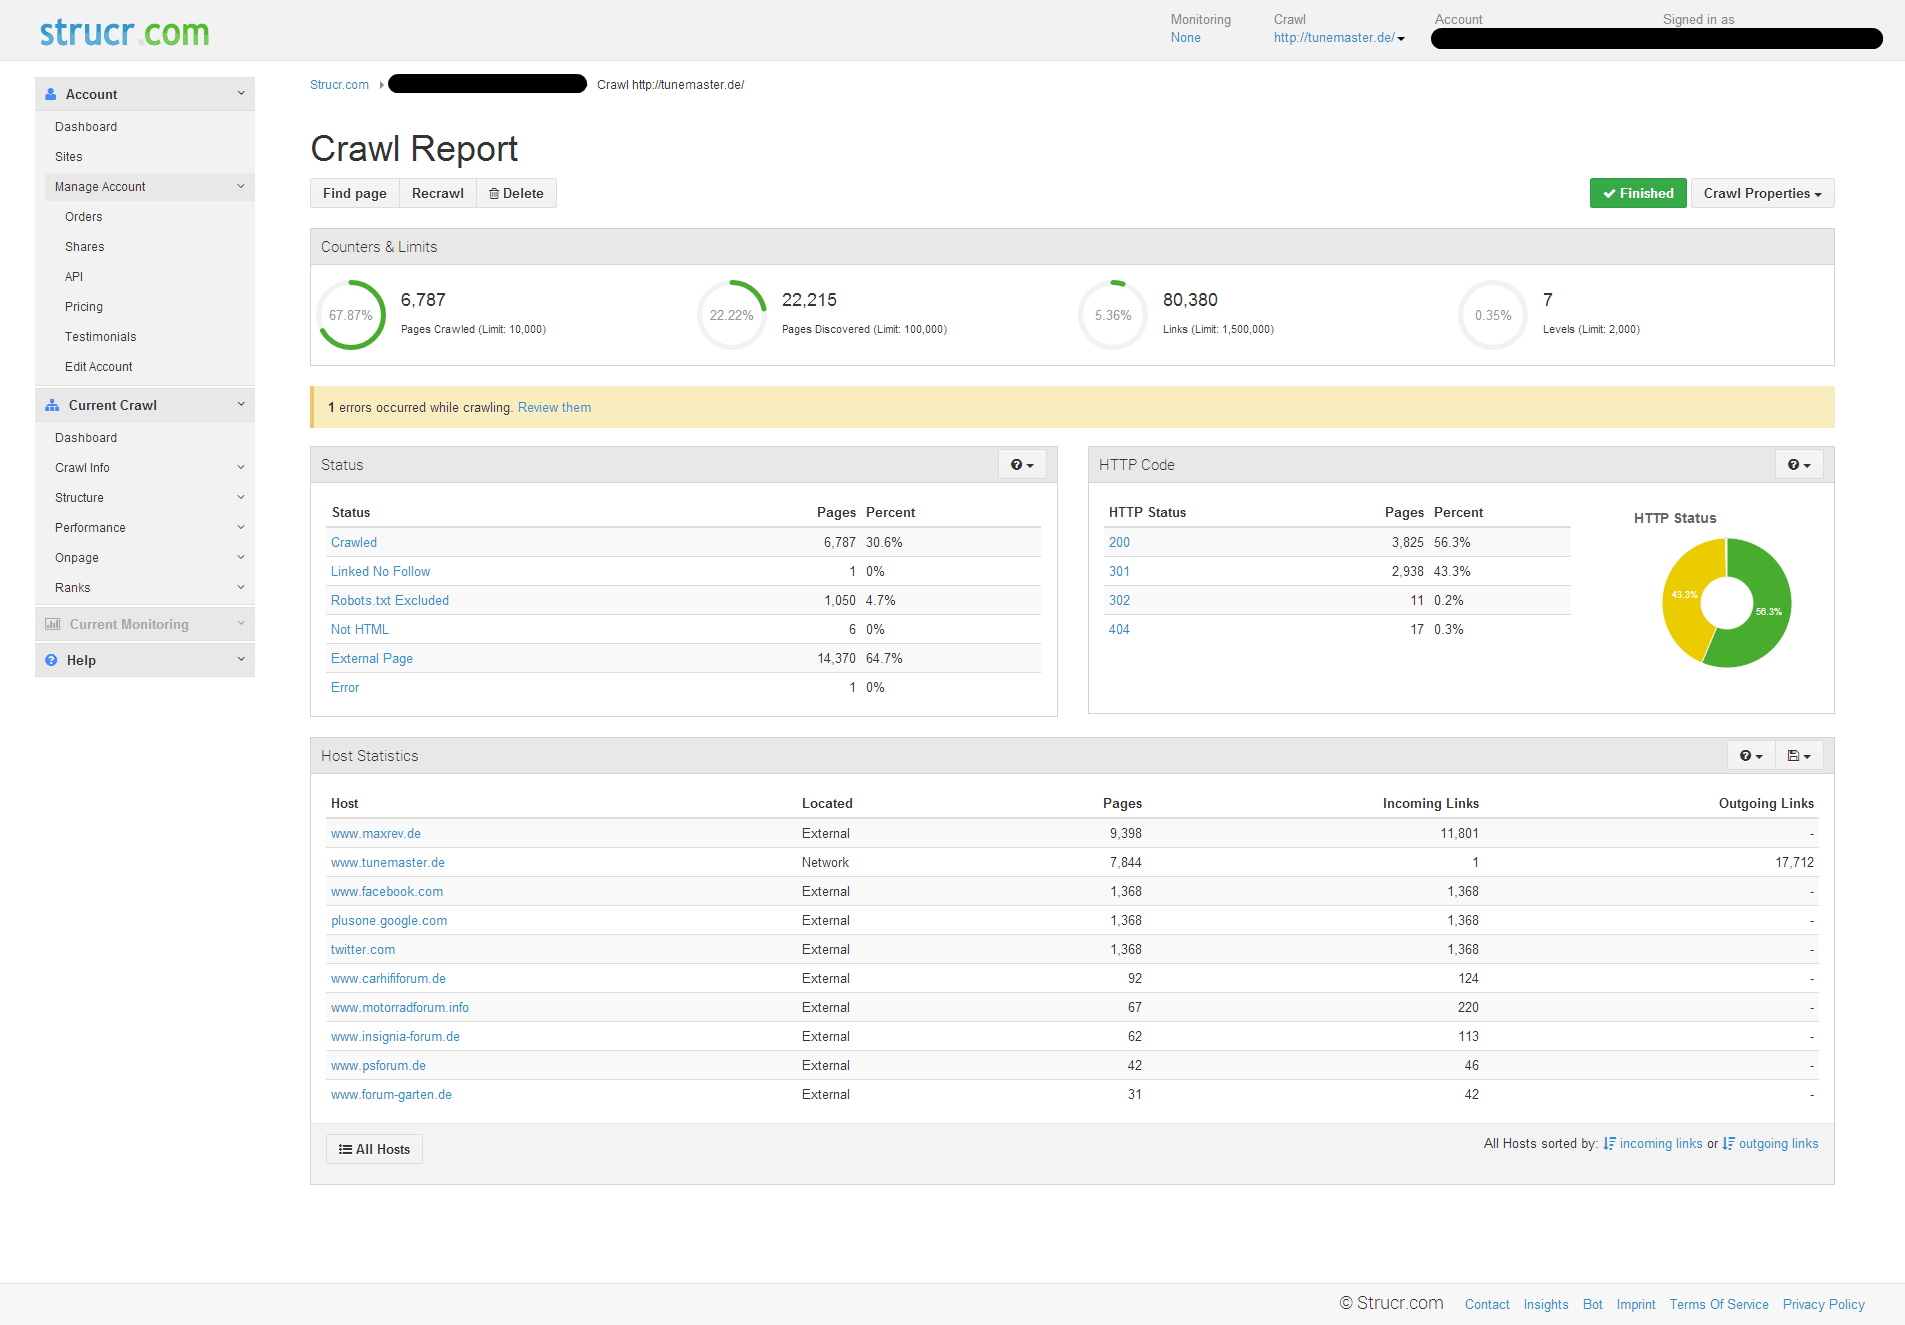Image resolution: width=1905 pixels, height=1325 pixels.
Task: Select Sites in the Account menu
Action: [x=69, y=157]
